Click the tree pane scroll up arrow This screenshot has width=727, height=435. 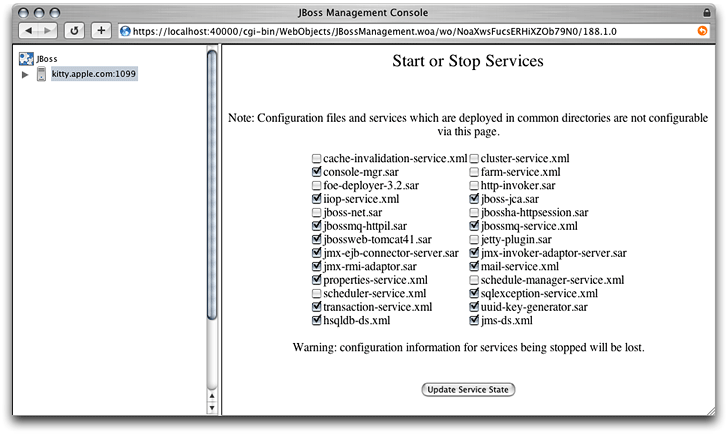coord(212,396)
